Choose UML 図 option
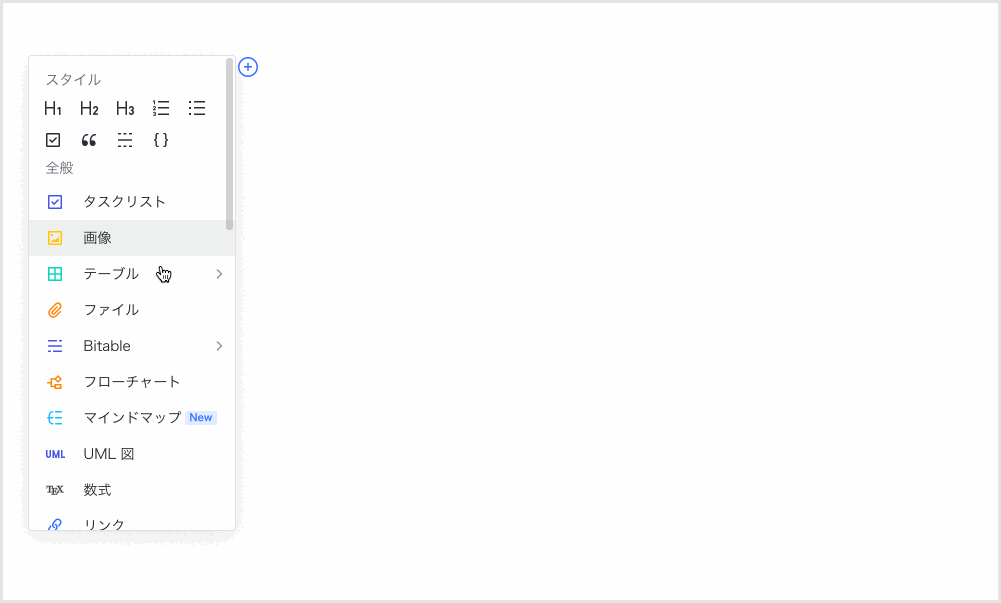Screen dimensions: 1001x603 [108, 454]
